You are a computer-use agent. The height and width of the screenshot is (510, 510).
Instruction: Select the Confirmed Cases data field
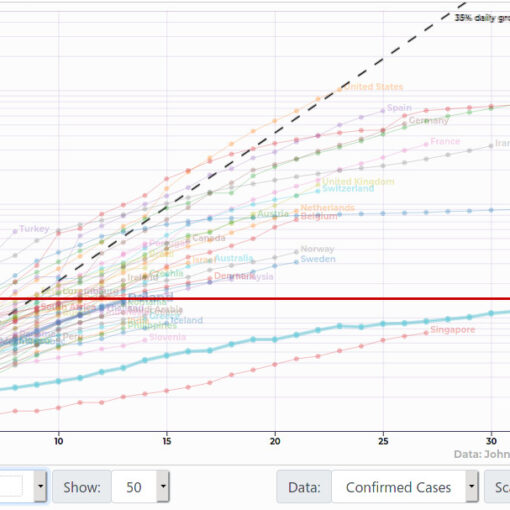[399, 487]
